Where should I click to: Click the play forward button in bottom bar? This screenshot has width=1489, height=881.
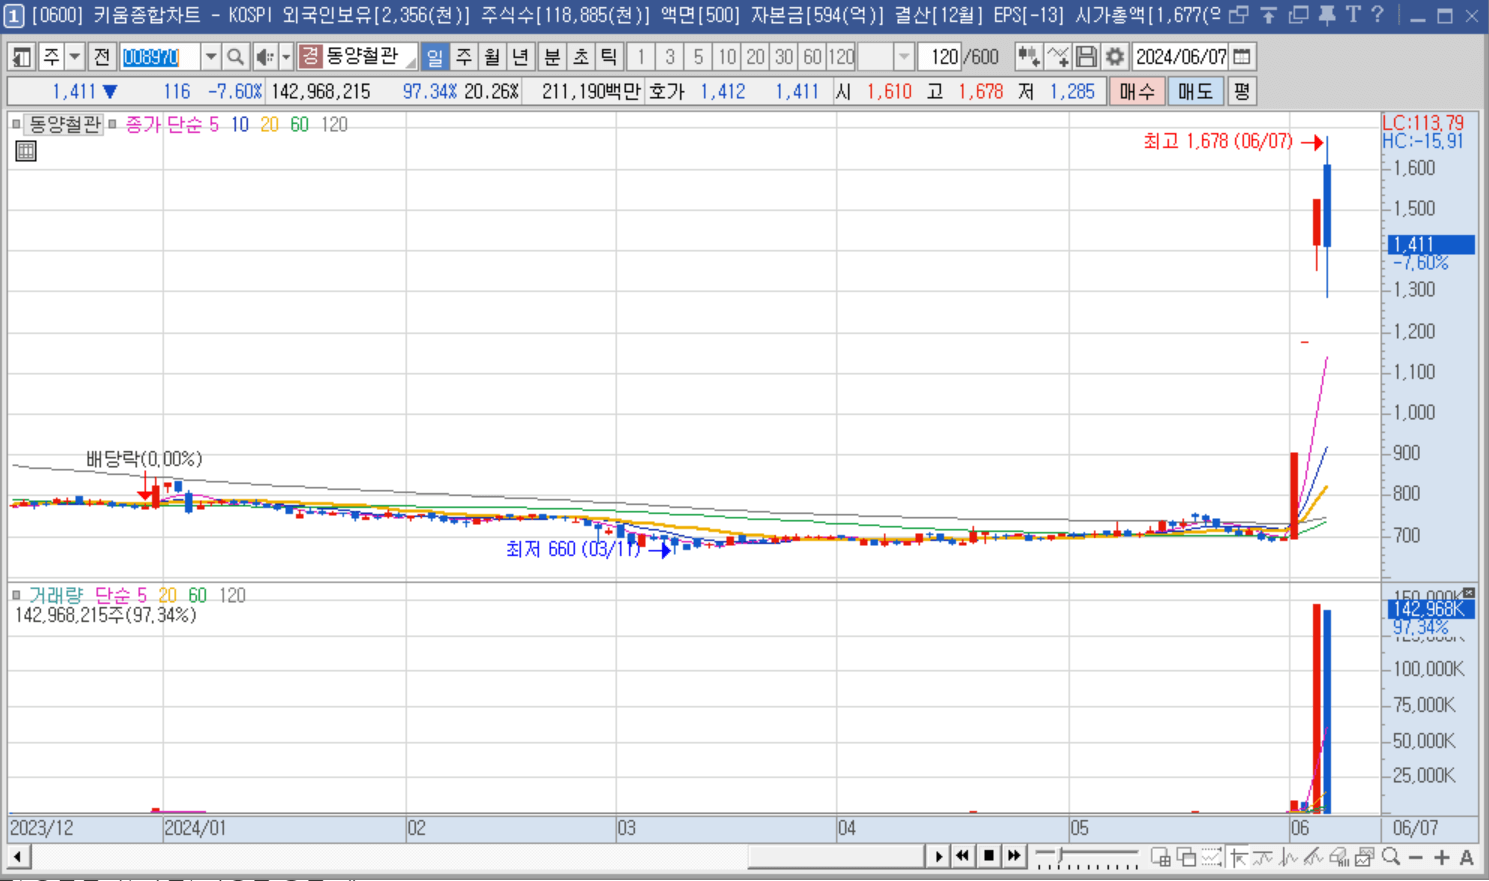[938, 856]
